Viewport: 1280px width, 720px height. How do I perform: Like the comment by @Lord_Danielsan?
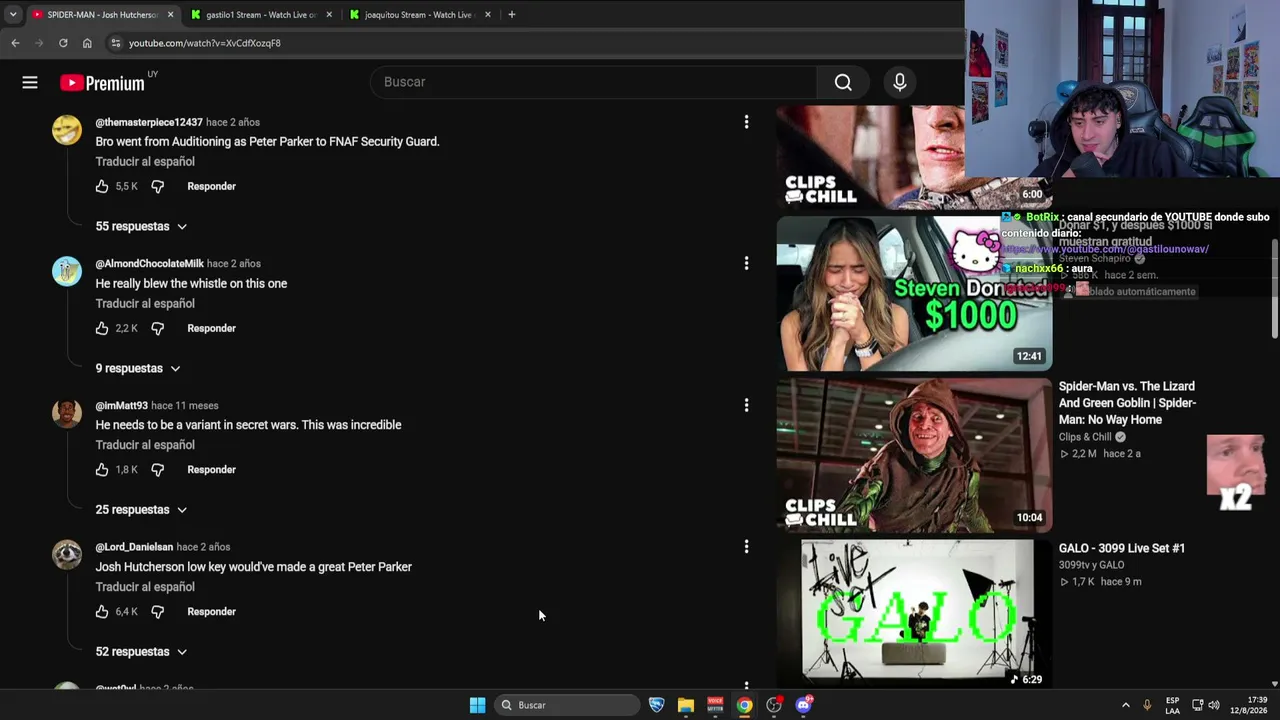click(102, 612)
